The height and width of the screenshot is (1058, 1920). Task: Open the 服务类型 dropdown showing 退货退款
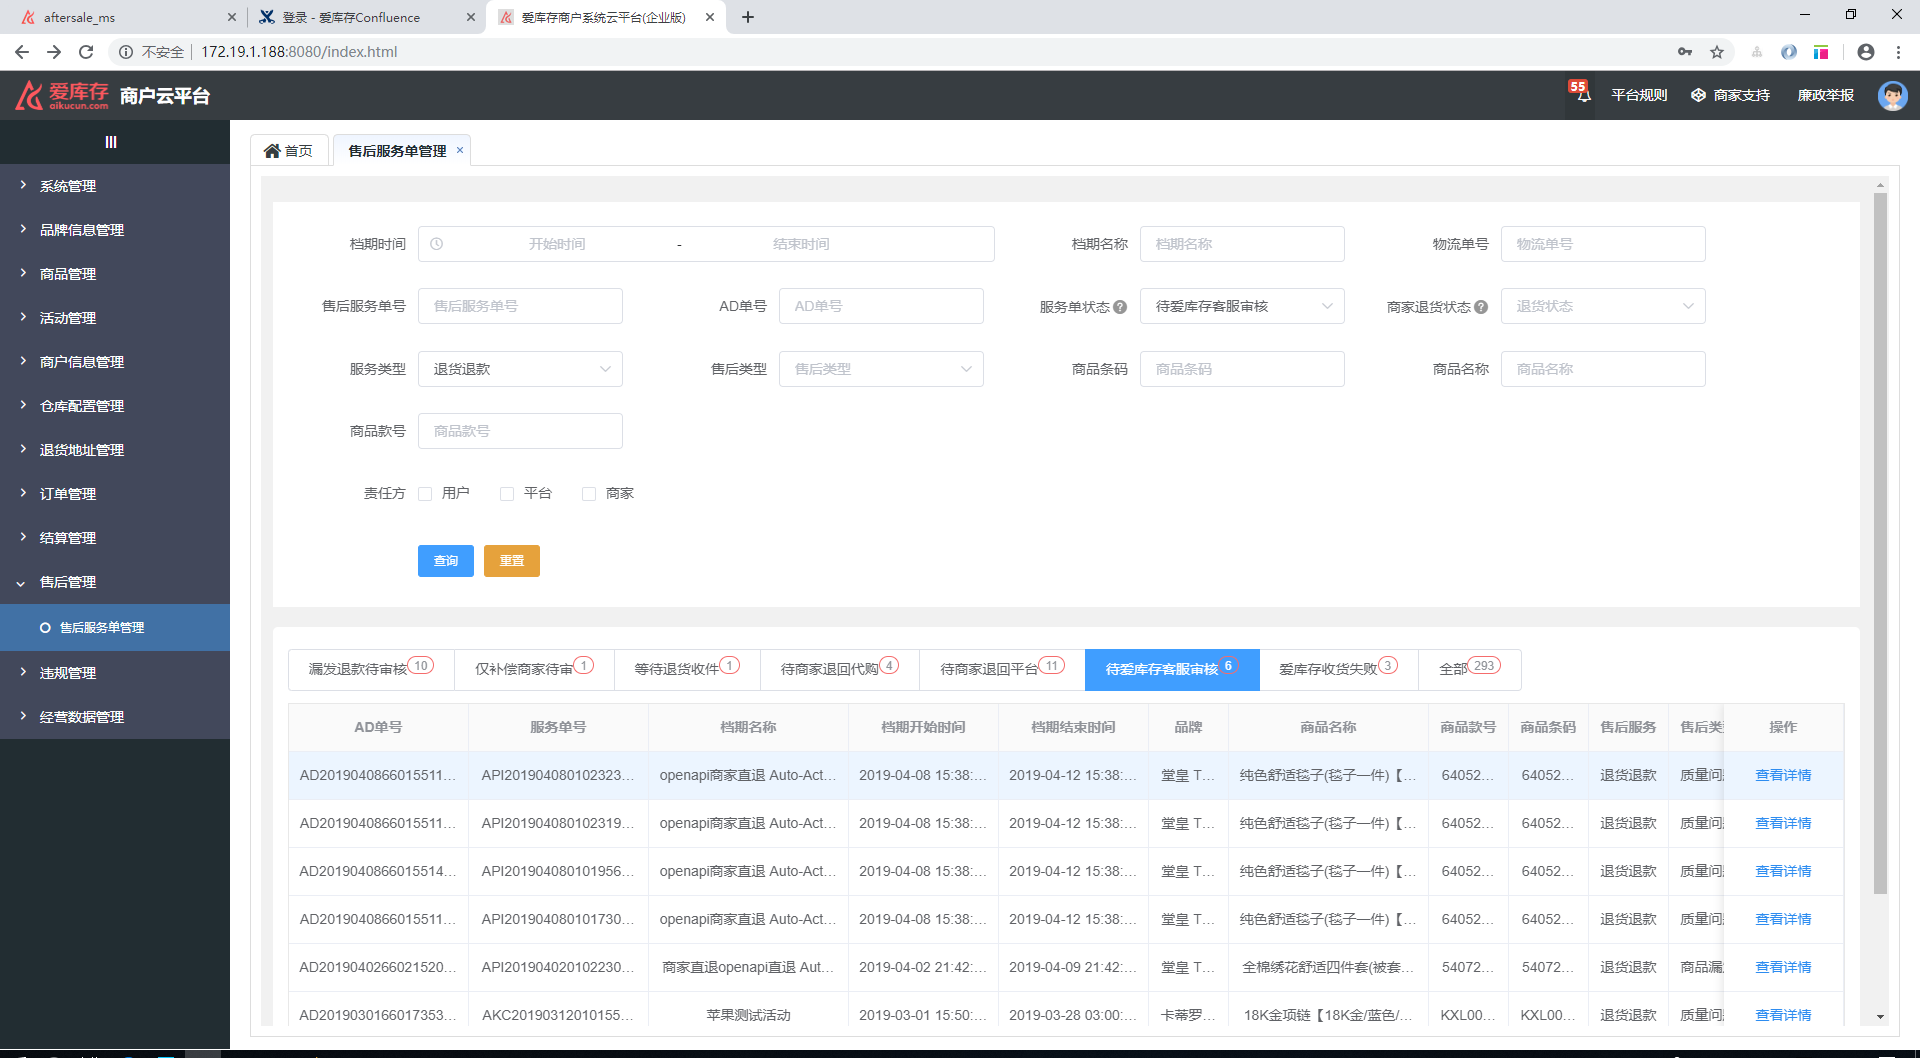[520, 369]
